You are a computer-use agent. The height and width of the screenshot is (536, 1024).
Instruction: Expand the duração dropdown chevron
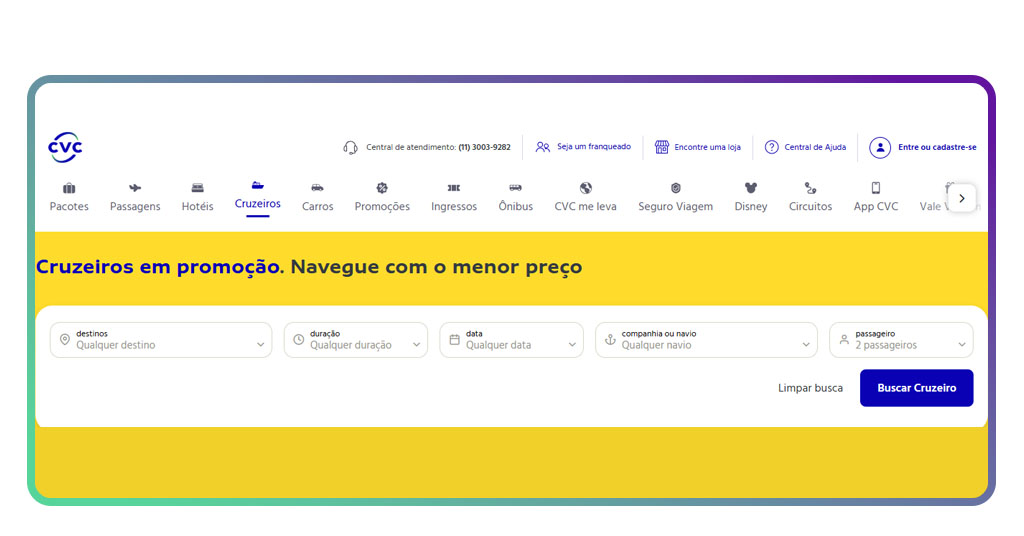(x=416, y=345)
